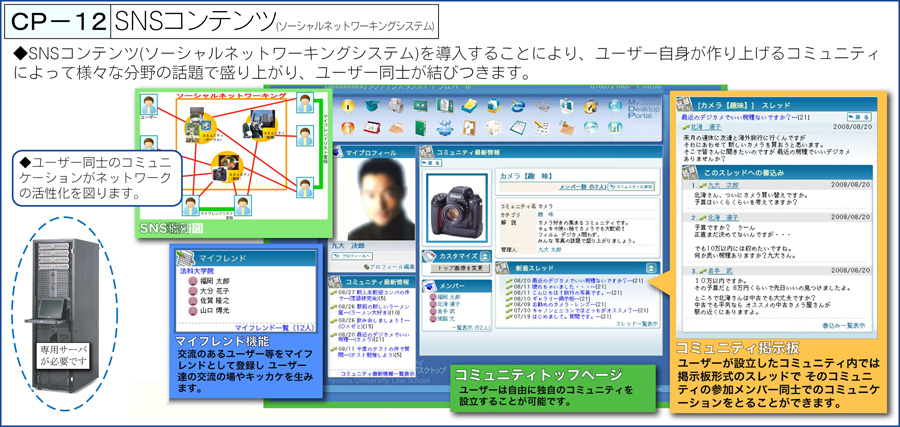Select friend 大分 花子 in マイフレンド
This screenshot has width=900, height=427.
click(215, 292)
